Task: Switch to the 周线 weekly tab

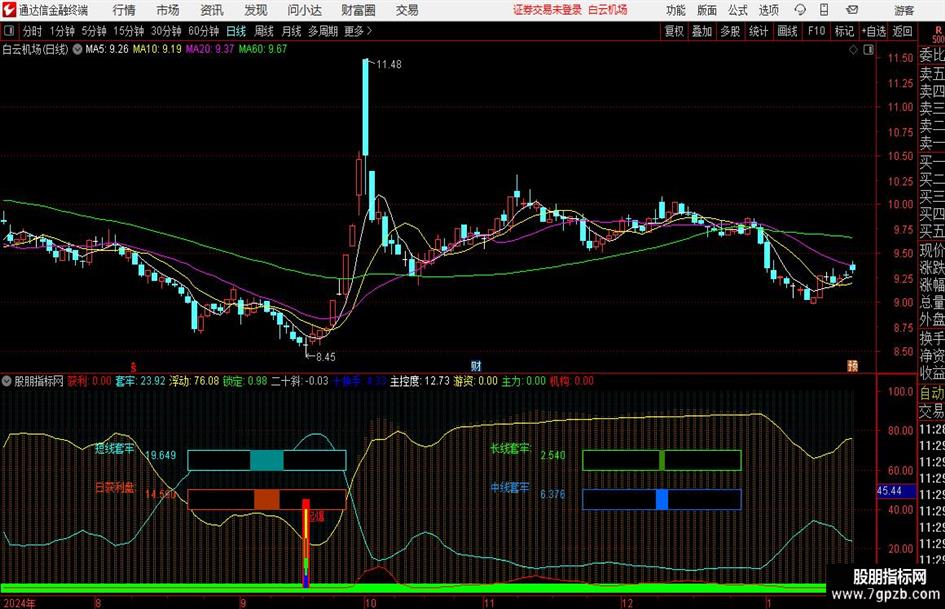Action: tap(264, 31)
